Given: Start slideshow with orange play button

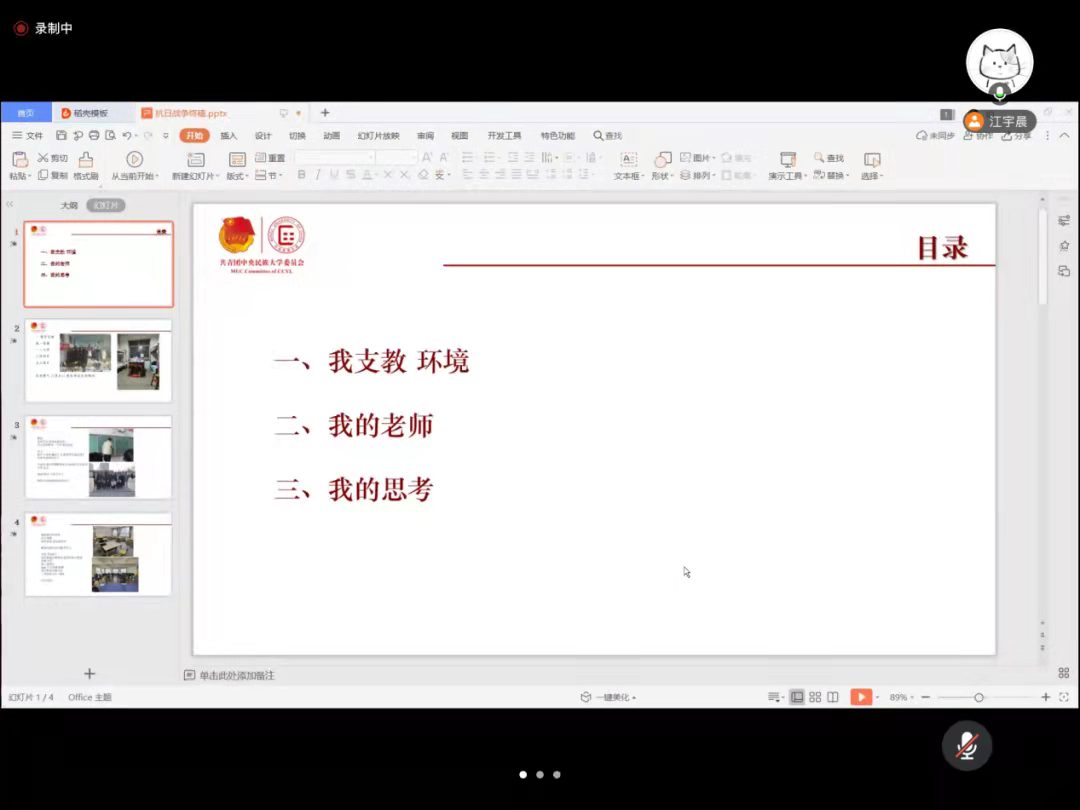Looking at the screenshot, I should coord(860,697).
